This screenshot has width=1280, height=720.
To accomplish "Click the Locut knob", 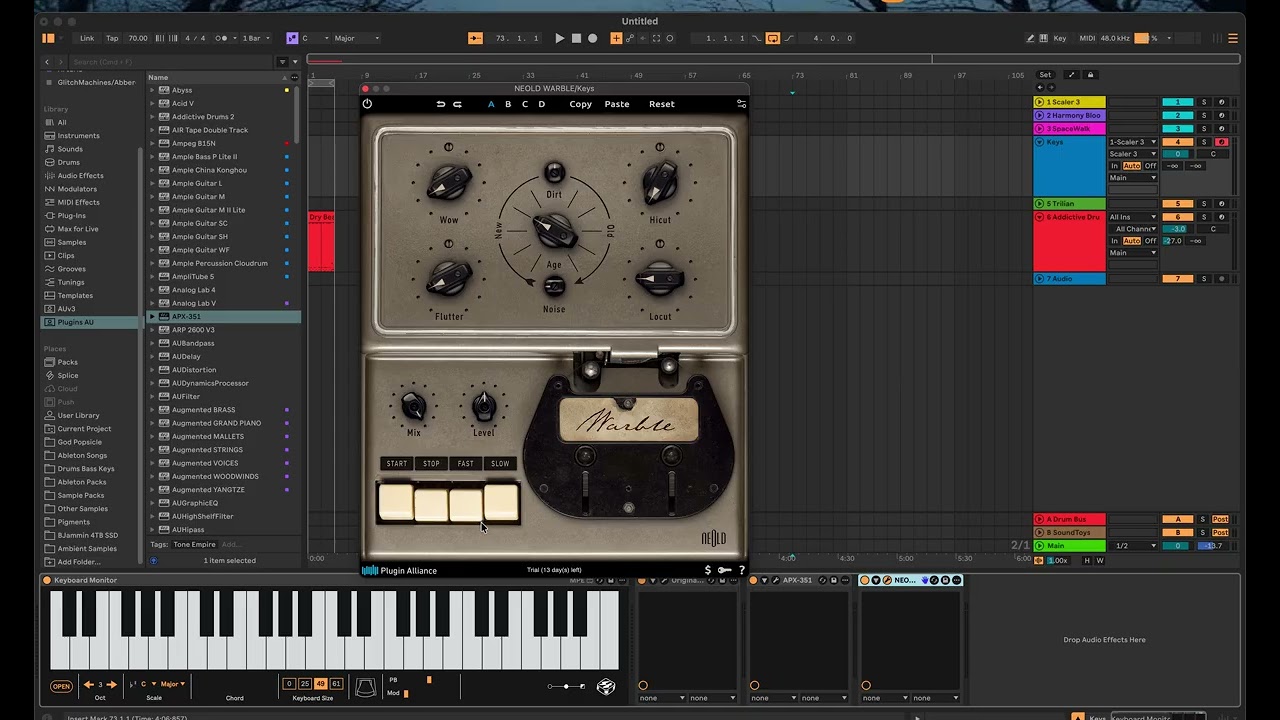I will tap(660, 280).
